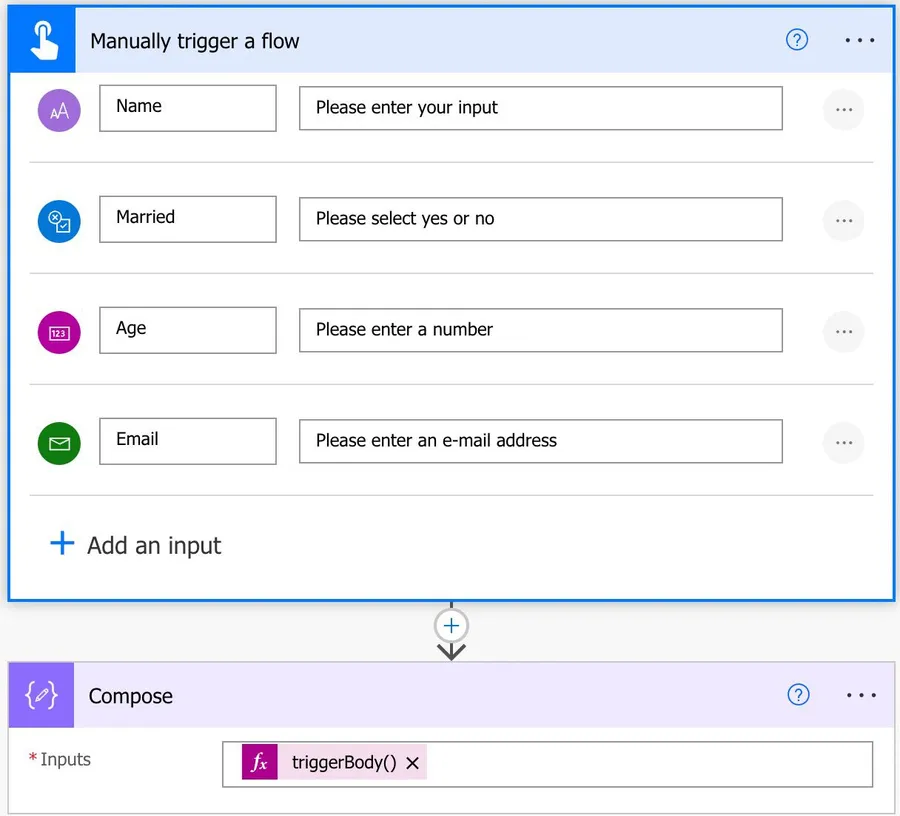Click the Age input name field

[187, 330]
